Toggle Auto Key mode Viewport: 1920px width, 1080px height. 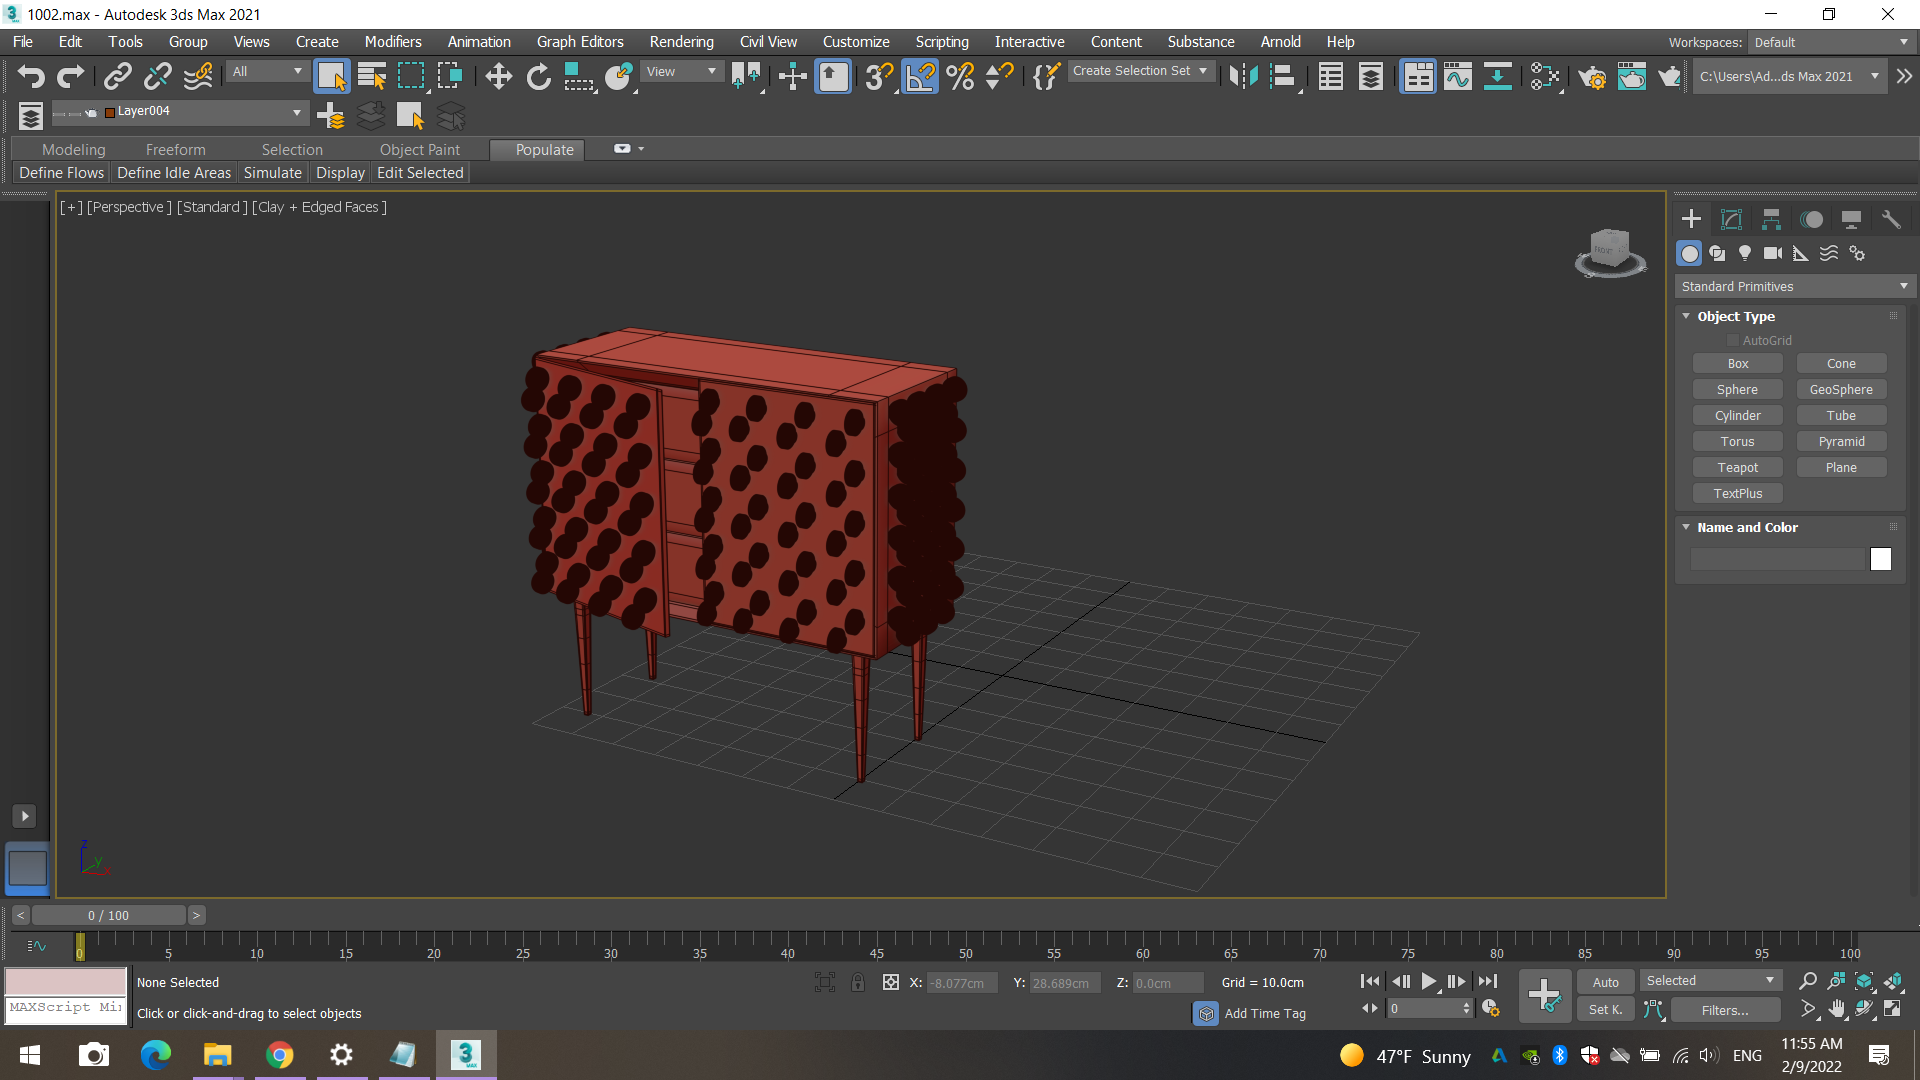[1606, 982]
